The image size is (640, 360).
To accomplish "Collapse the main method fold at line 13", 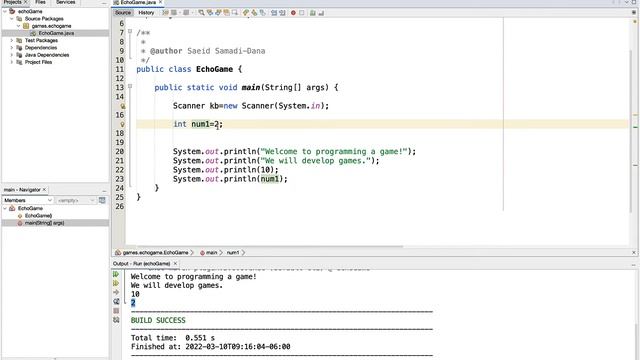I will (130, 86).
